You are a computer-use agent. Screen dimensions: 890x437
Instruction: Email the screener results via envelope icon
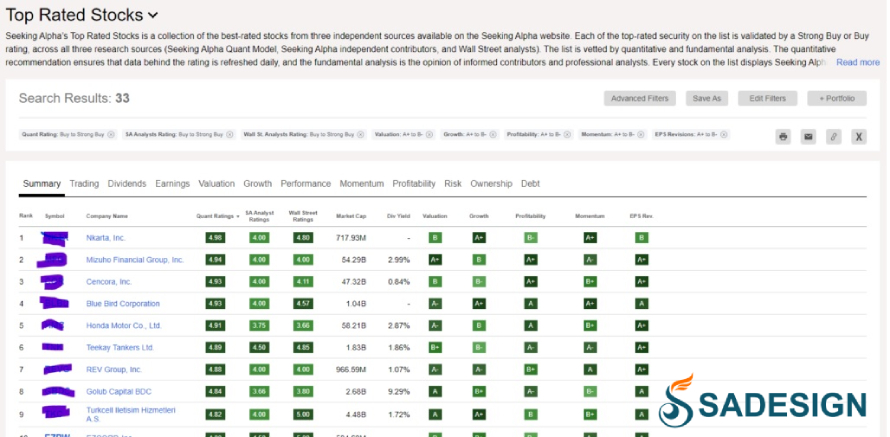pyautogui.click(x=808, y=136)
